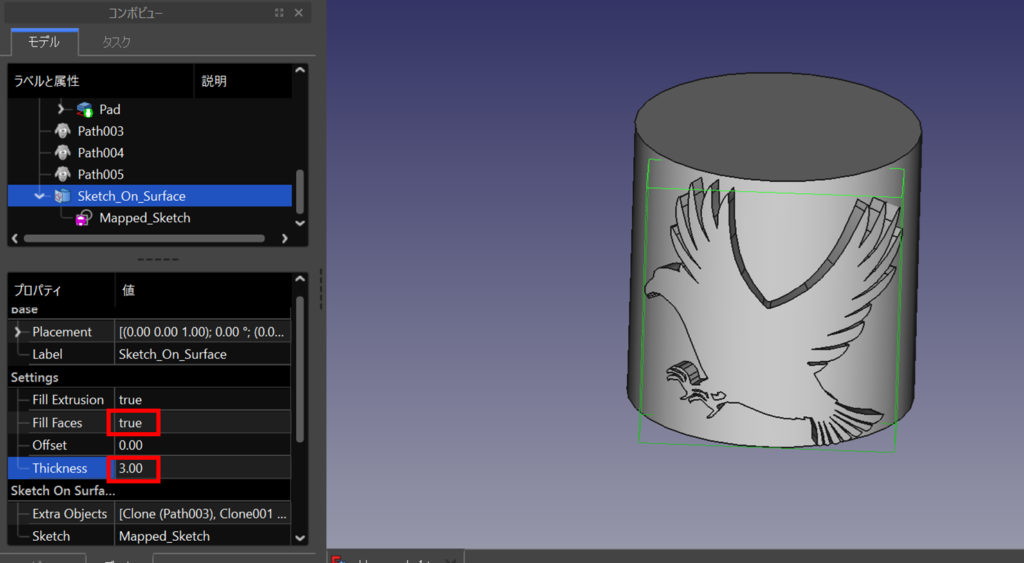This screenshot has width=1024, height=563.
Task: Click the Path003 object icon
Action: (63, 131)
